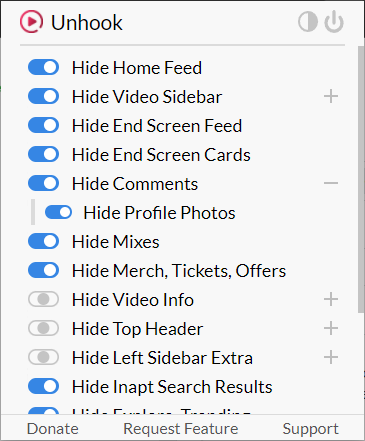Screen dimensions: 365x441
Task: Click the Unhook logo icon
Action: pyautogui.click(x=31, y=22)
